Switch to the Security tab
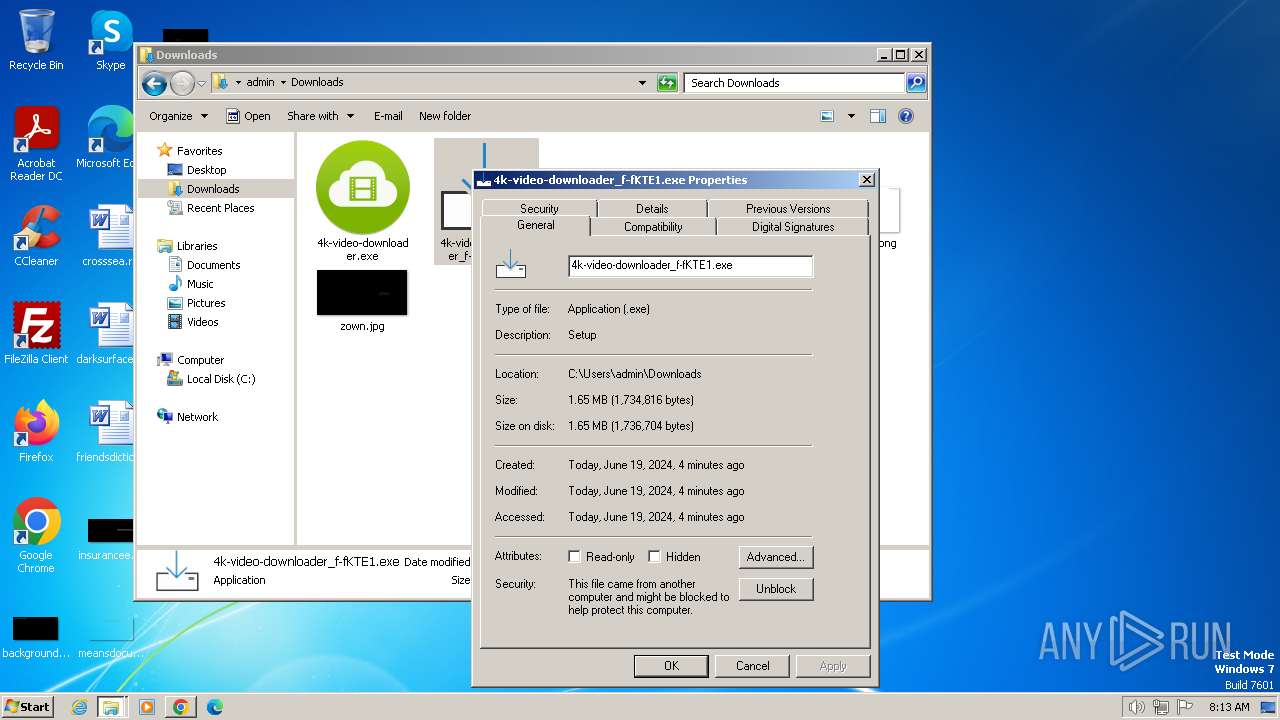 [x=539, y=208]
